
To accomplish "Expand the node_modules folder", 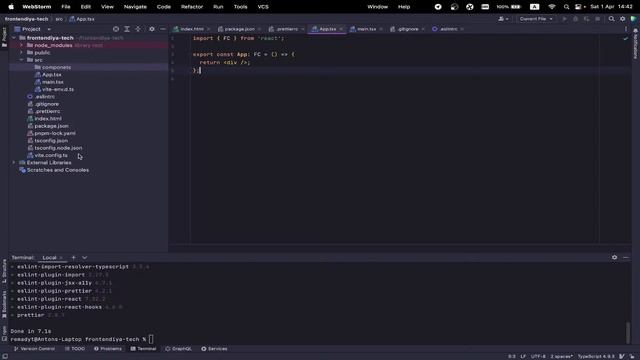I will 21,45.
